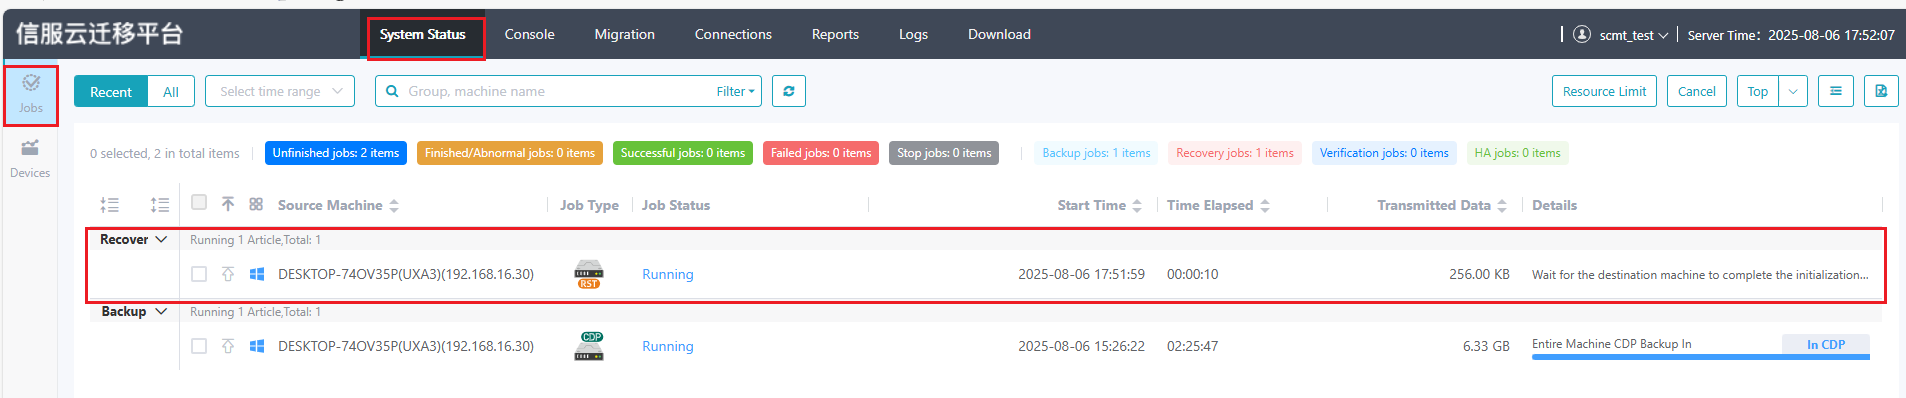Collapse the Backup job group
The image size is (1906, 398).
tap(161, 312)
